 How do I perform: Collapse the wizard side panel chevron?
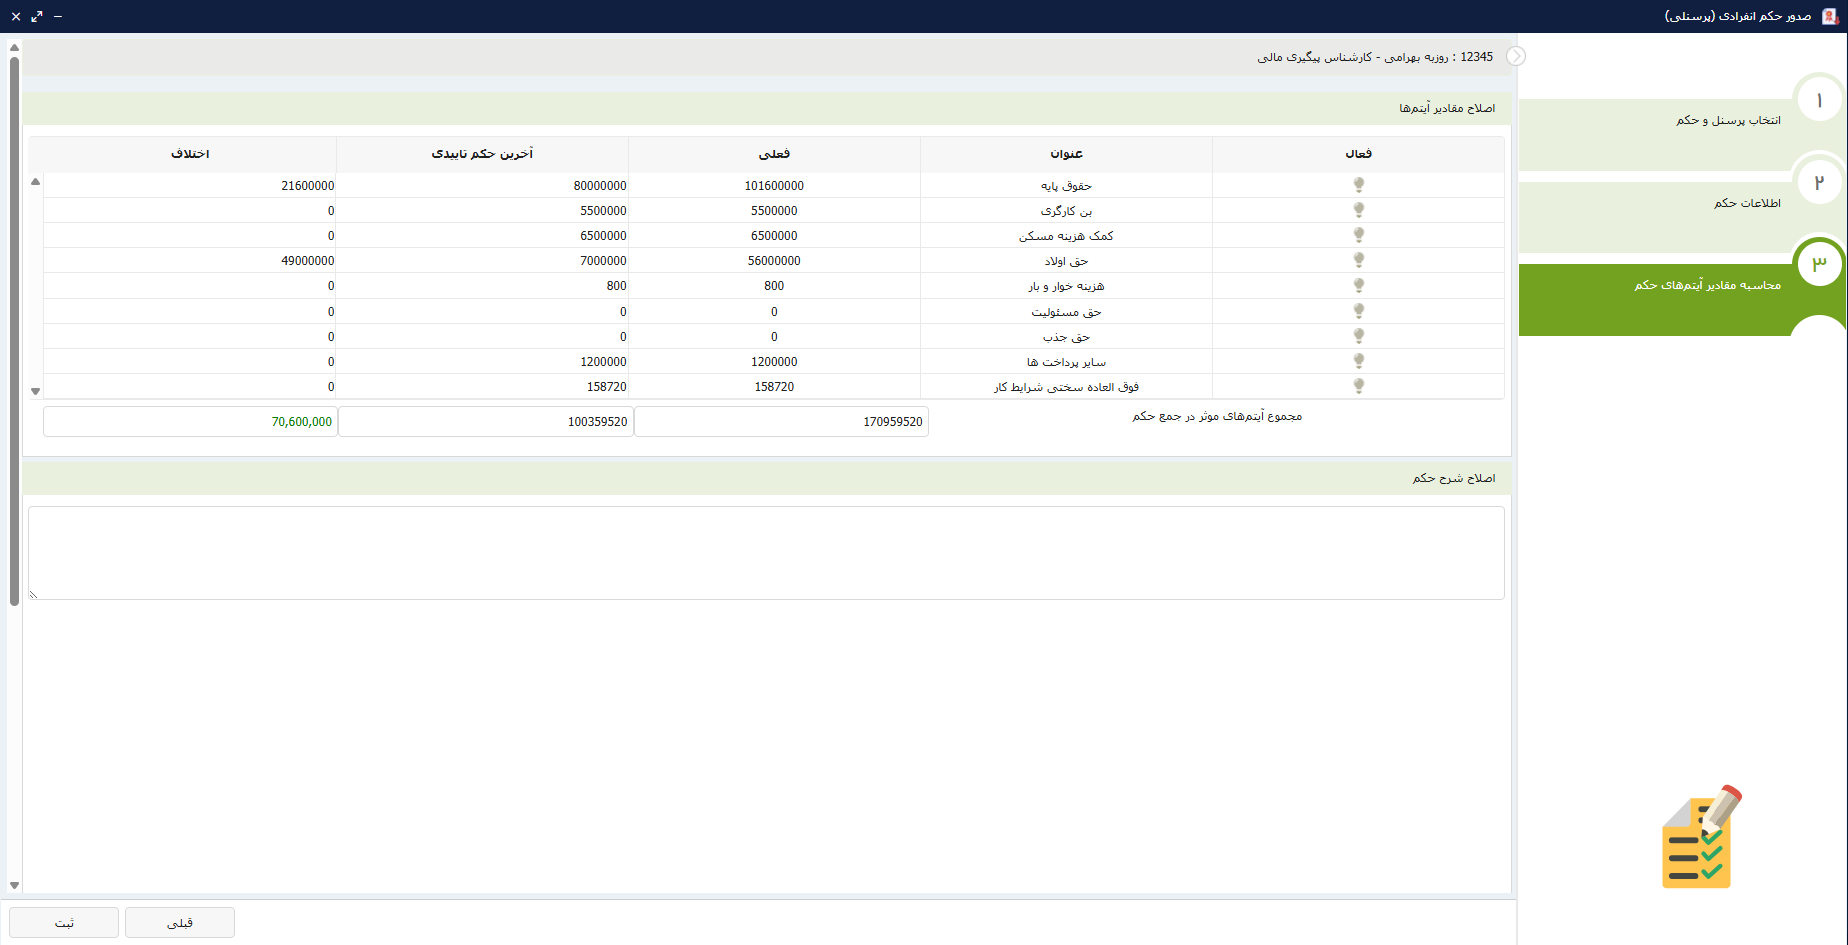[x=1516, y=56]
